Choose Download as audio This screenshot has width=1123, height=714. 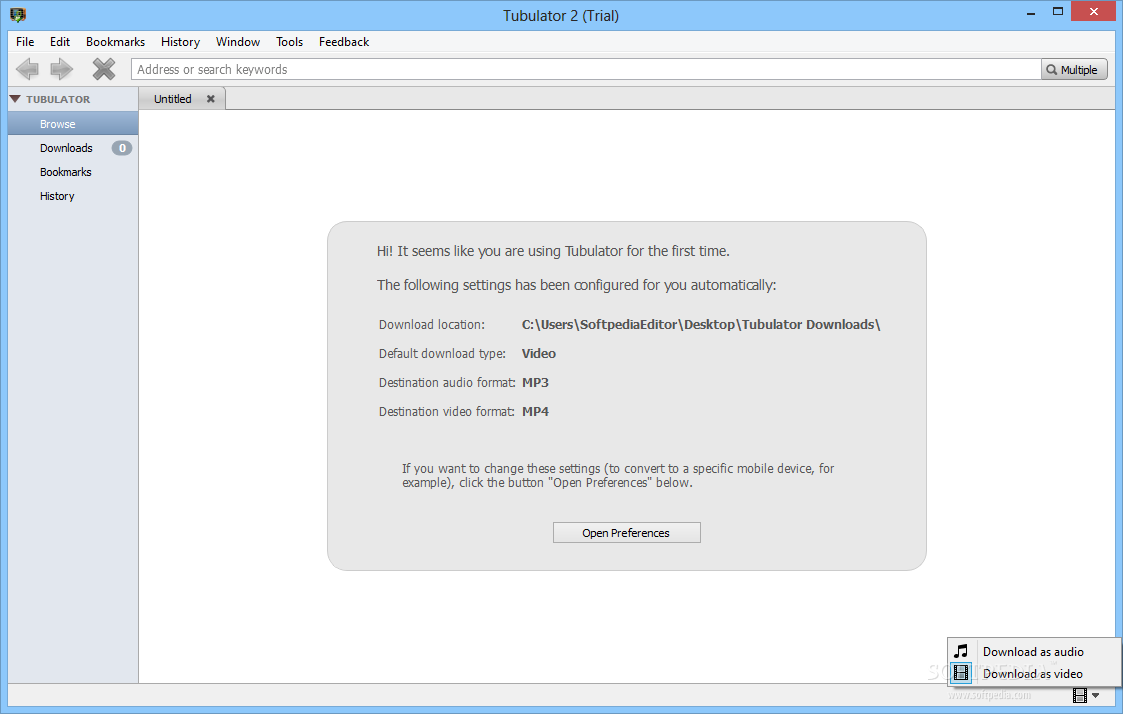[x=1033, y=651]
